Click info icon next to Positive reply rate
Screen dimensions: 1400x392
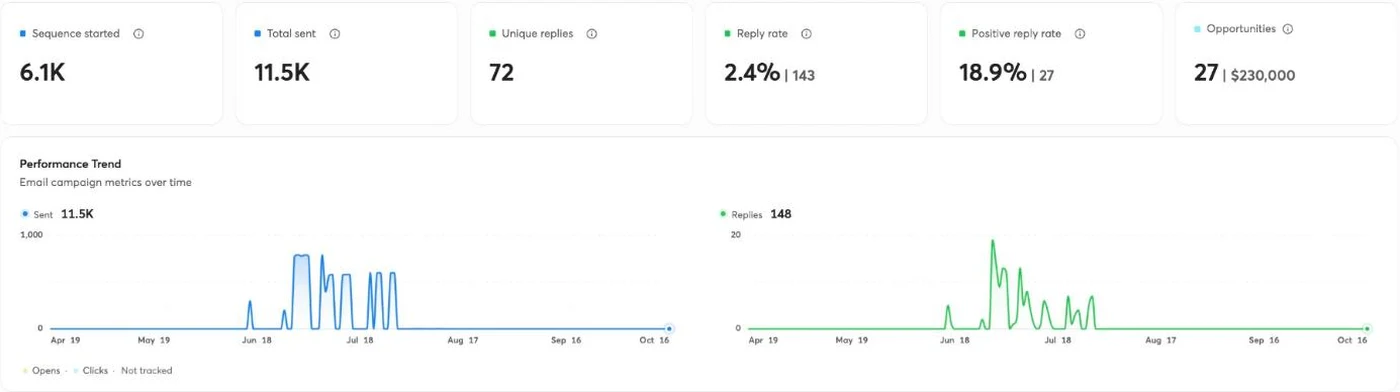1080,33
